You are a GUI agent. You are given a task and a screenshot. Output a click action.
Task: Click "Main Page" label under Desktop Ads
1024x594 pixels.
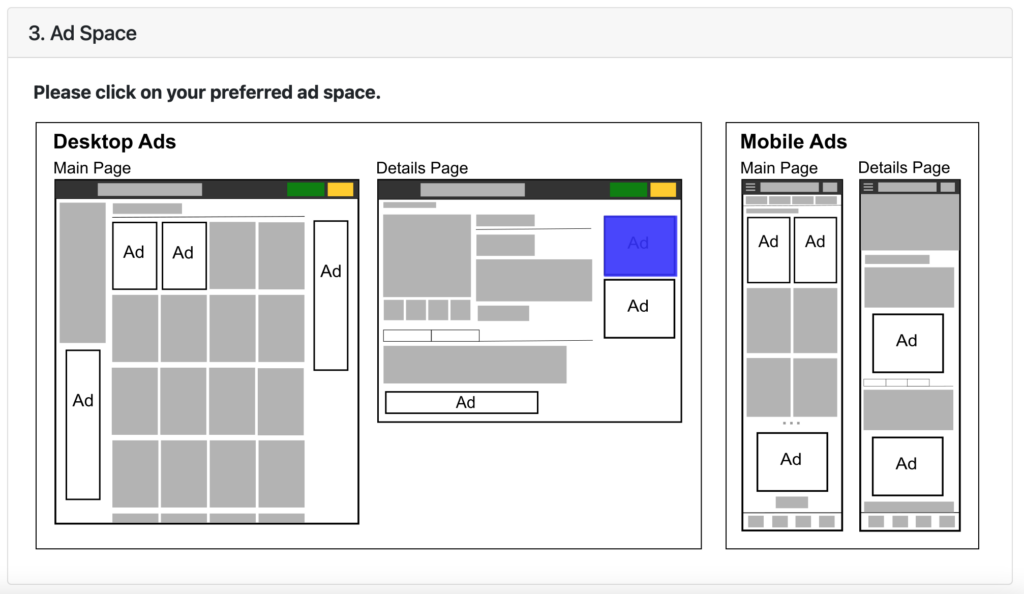point(92,168)
